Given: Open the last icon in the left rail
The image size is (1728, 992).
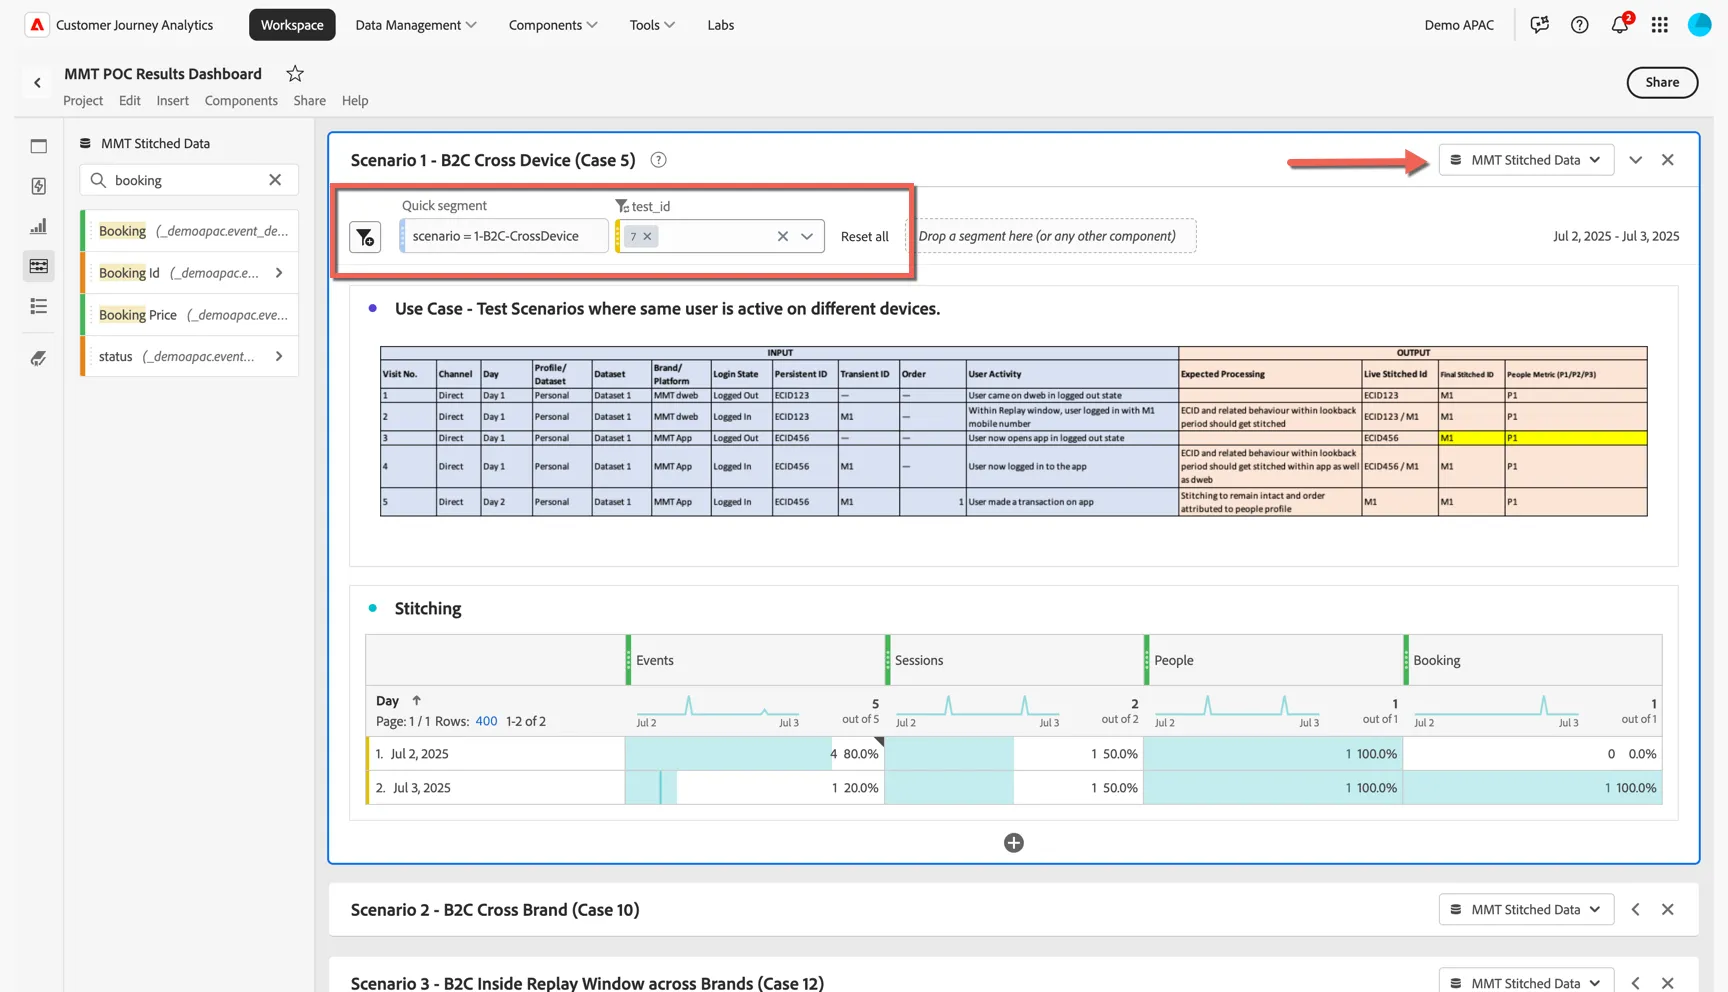Looking at the screenshot, I should point(39,358).
